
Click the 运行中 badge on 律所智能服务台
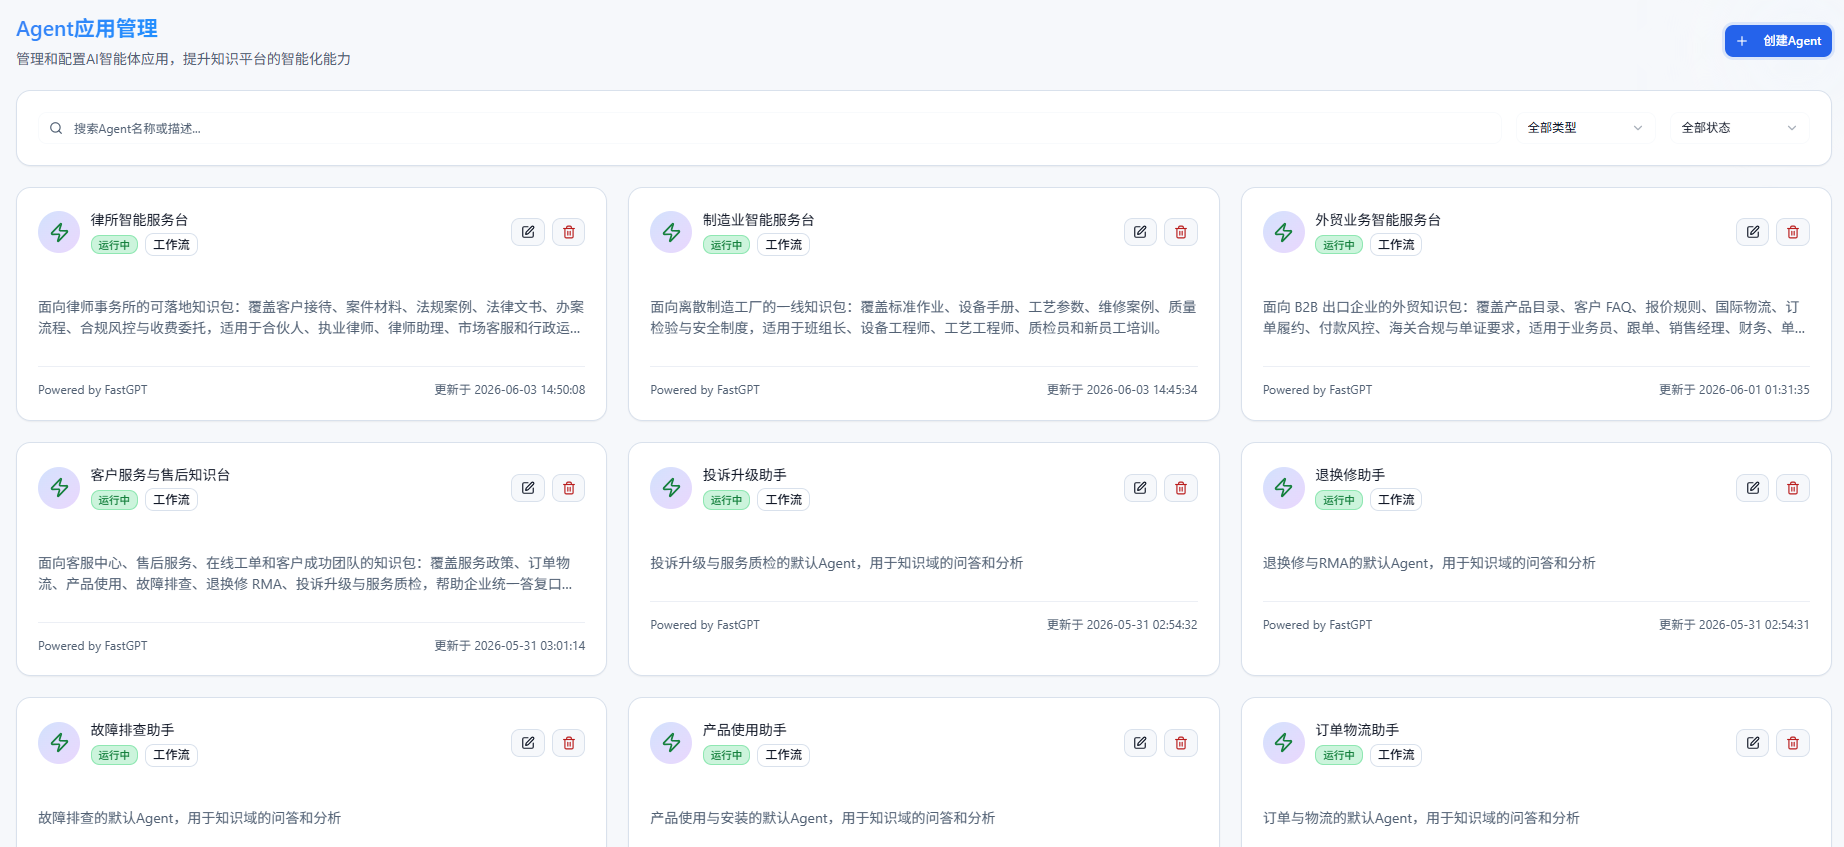114,245
